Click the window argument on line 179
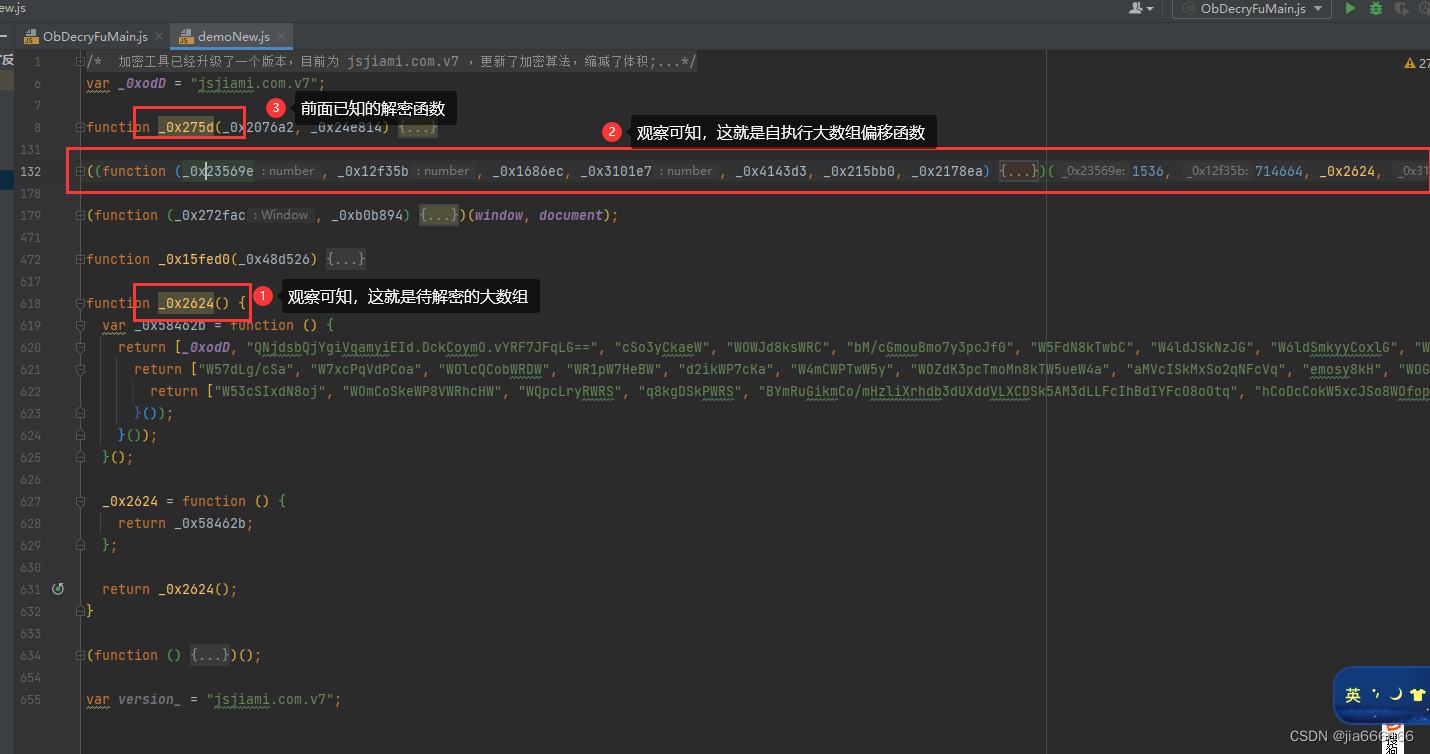 (x=498, y=215)
